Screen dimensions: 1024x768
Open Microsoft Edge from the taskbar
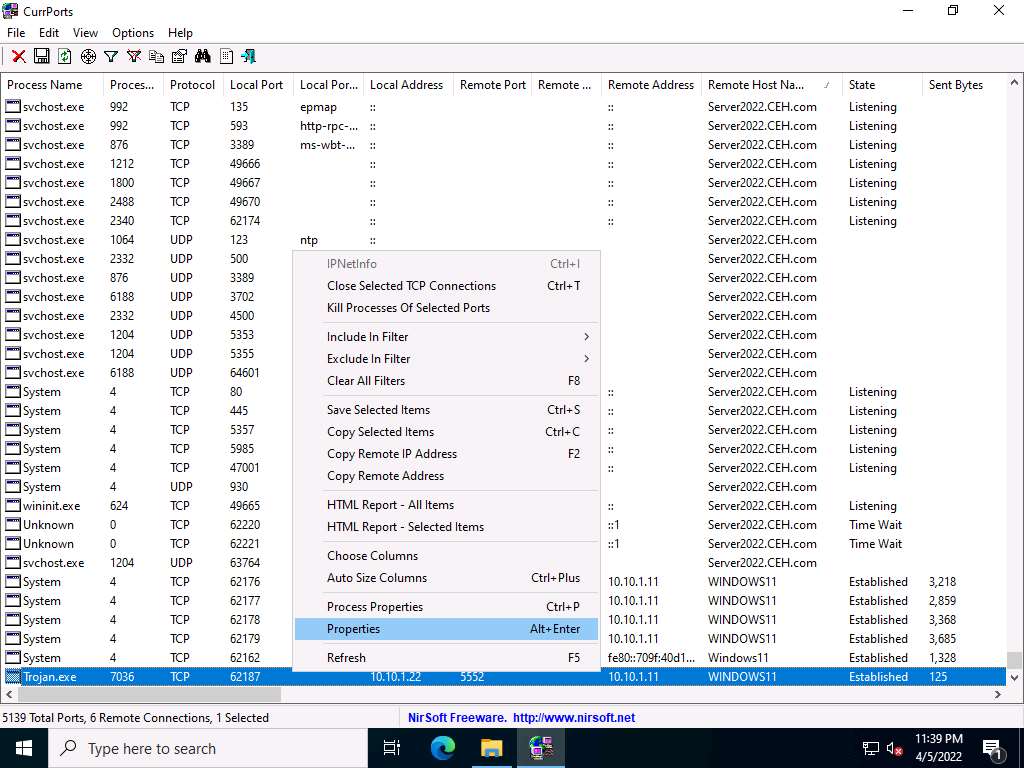443,747
